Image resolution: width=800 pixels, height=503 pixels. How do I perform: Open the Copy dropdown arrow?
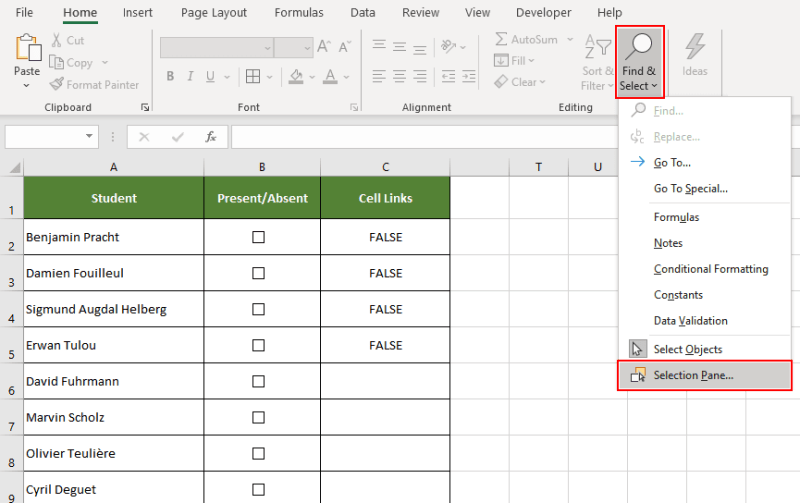105,62
